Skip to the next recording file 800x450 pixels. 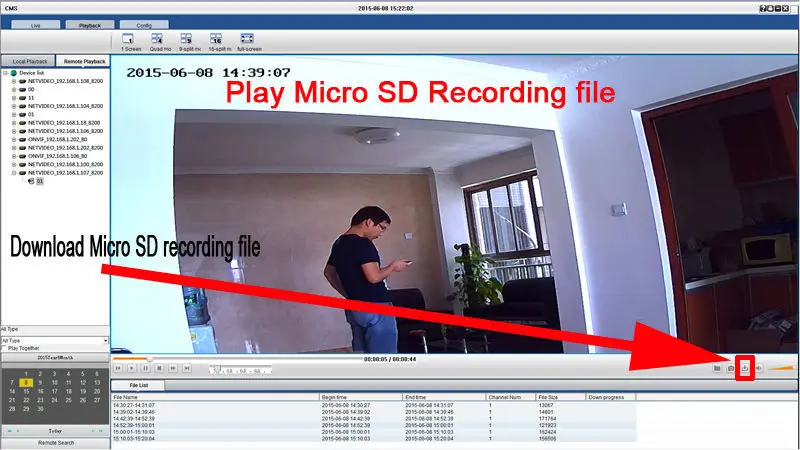click(x=187, y=368)
